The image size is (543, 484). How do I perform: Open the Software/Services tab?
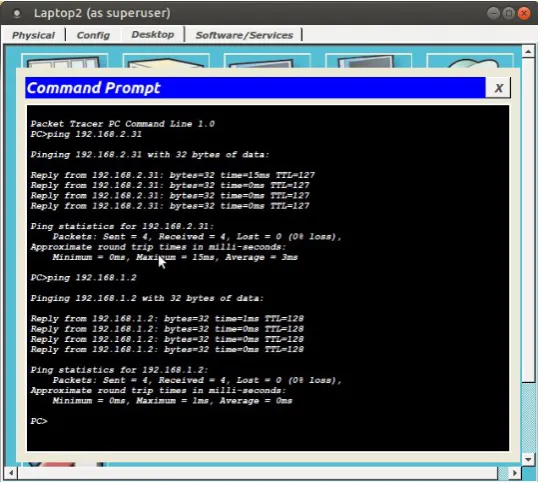click(244, 35)
